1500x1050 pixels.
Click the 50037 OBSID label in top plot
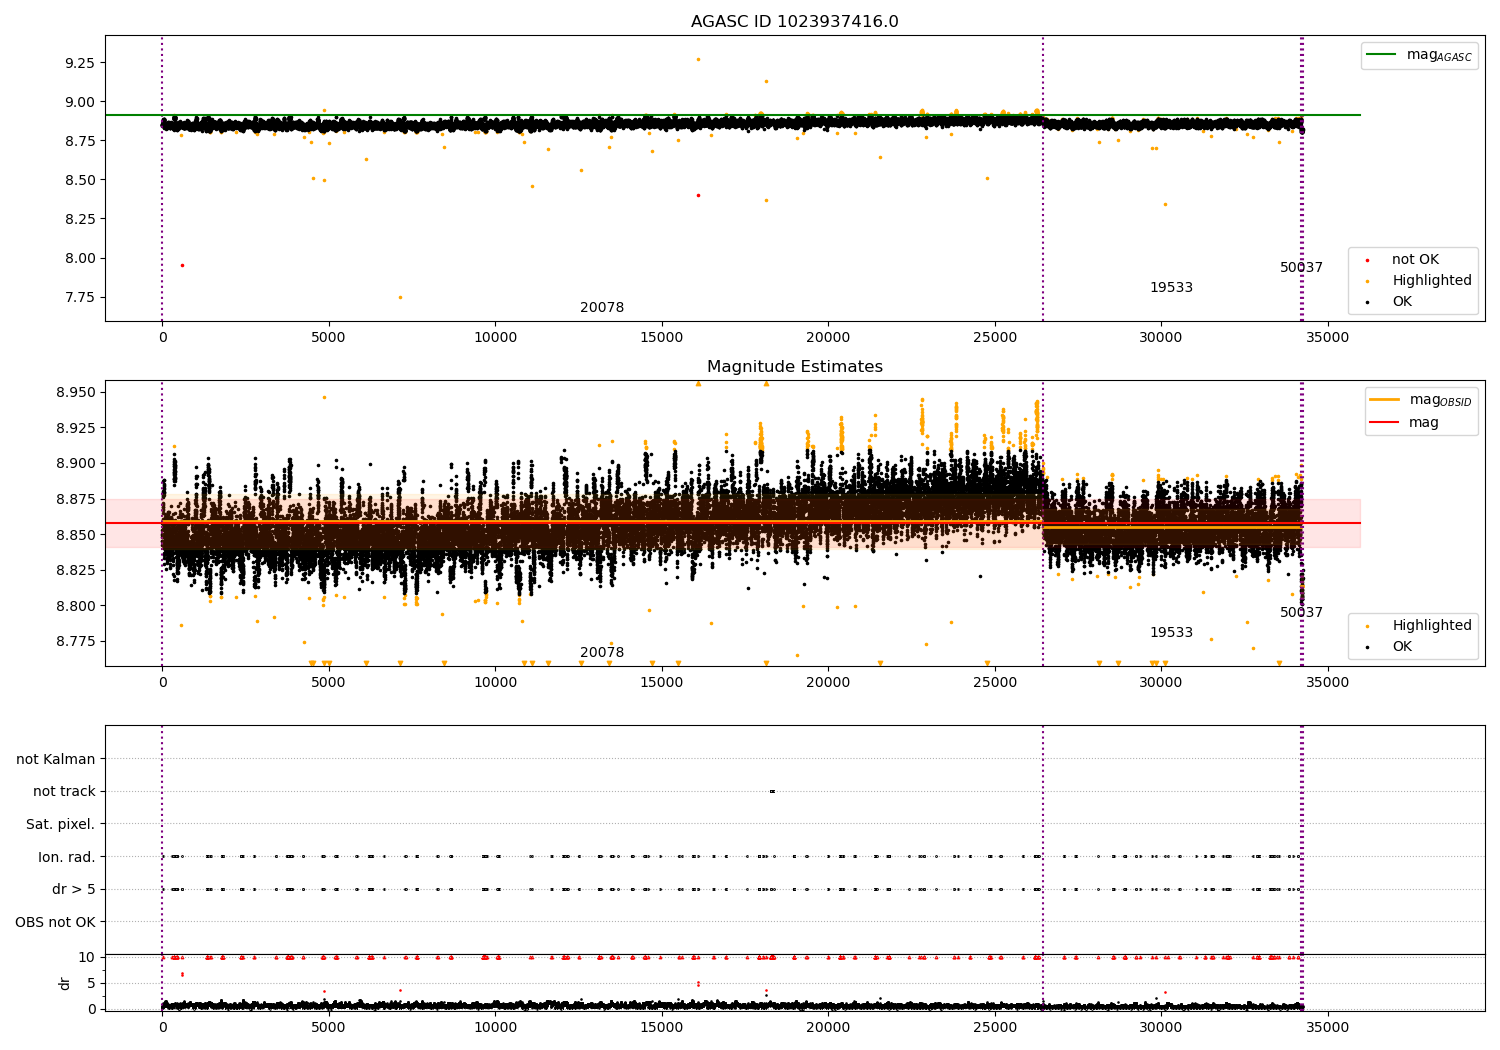[1301, 268]
